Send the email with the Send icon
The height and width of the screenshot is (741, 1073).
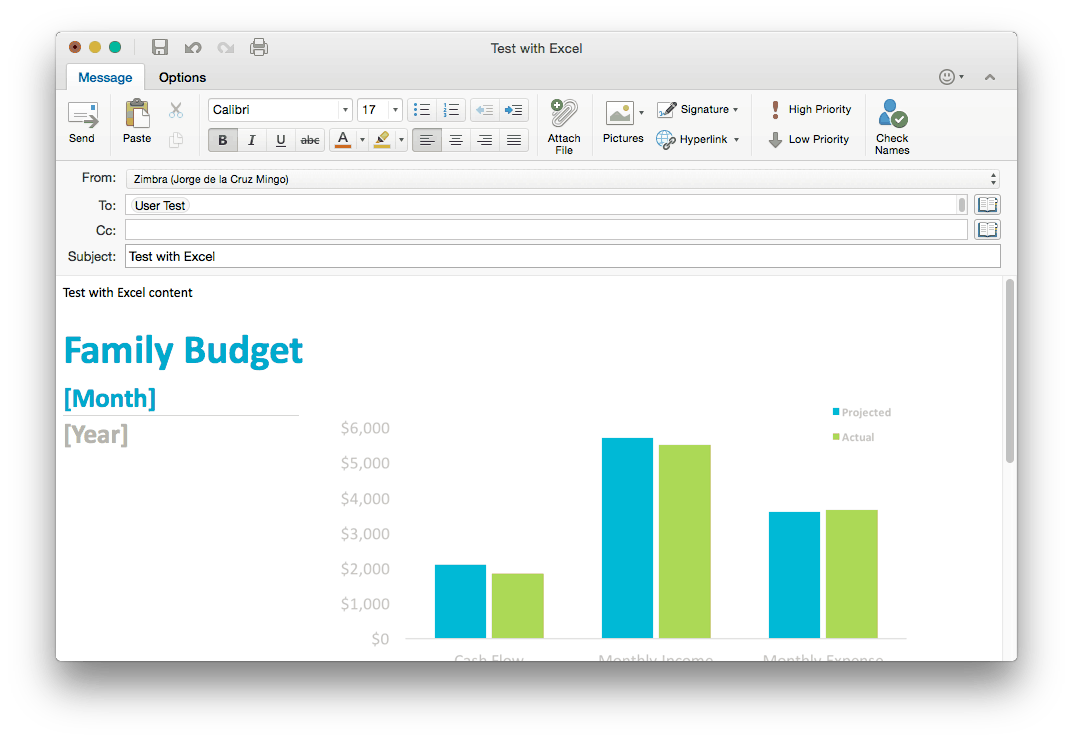(83, 122)
